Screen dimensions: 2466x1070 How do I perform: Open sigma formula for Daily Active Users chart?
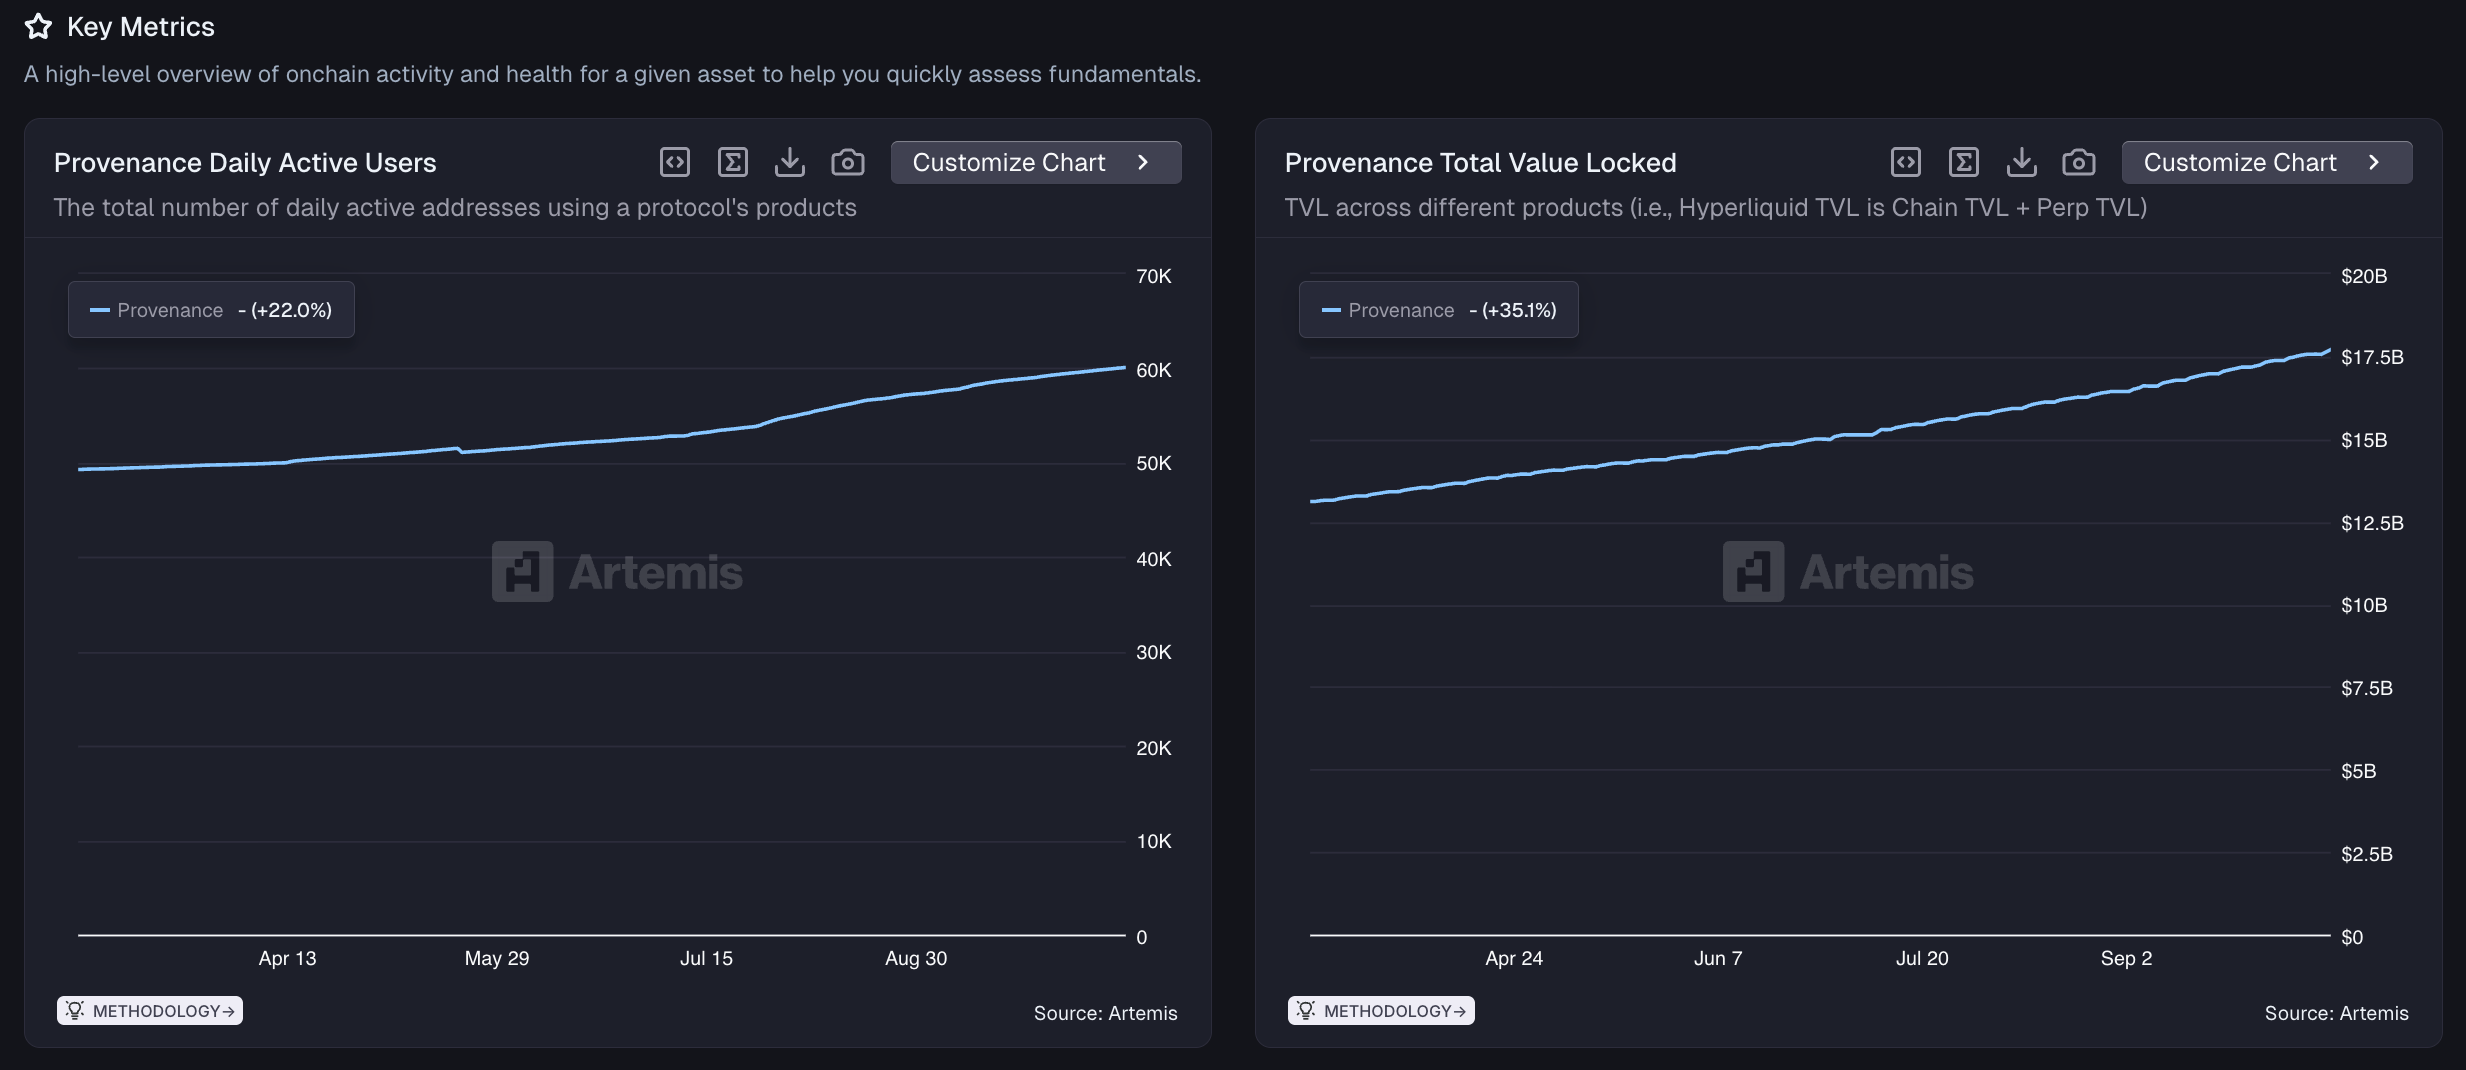pos(733,162)
